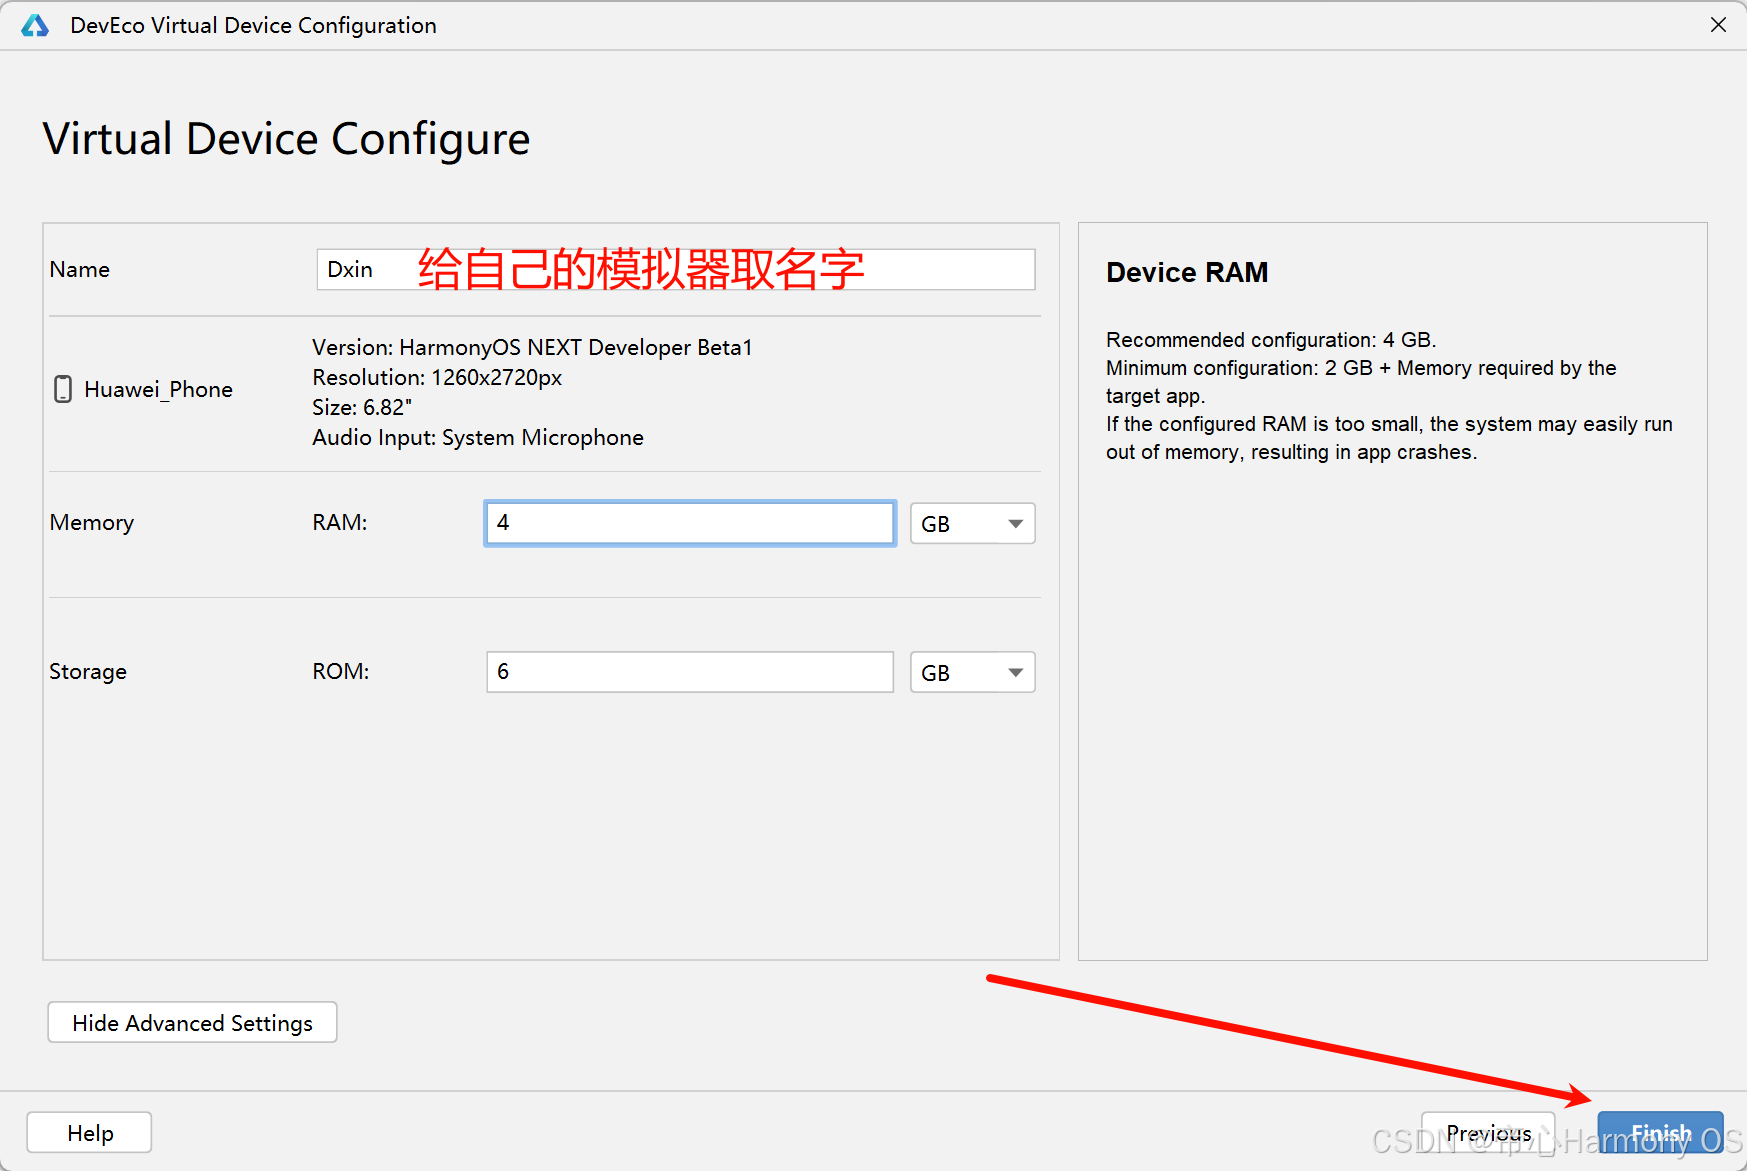Click the Recommended configuration 4 GB text
This screenshot has width=1747, height=1171.
pyautogui.click(x=1271, y=340)
